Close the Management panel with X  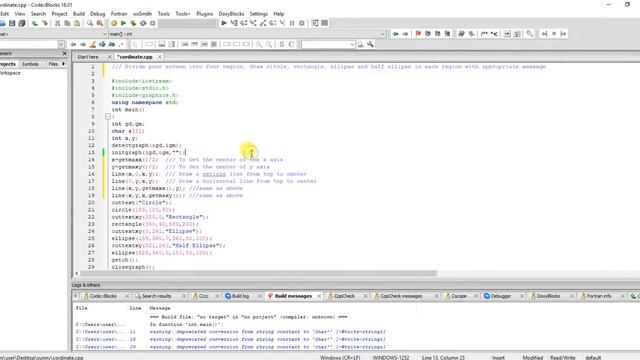click(x=64, y=53)
